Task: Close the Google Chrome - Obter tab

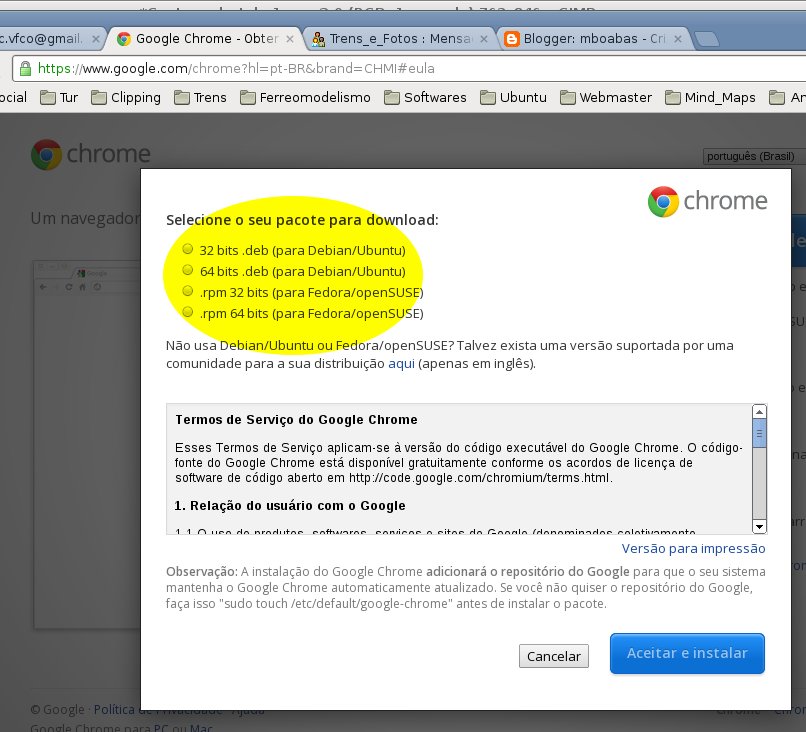Action: pos(290,39)
